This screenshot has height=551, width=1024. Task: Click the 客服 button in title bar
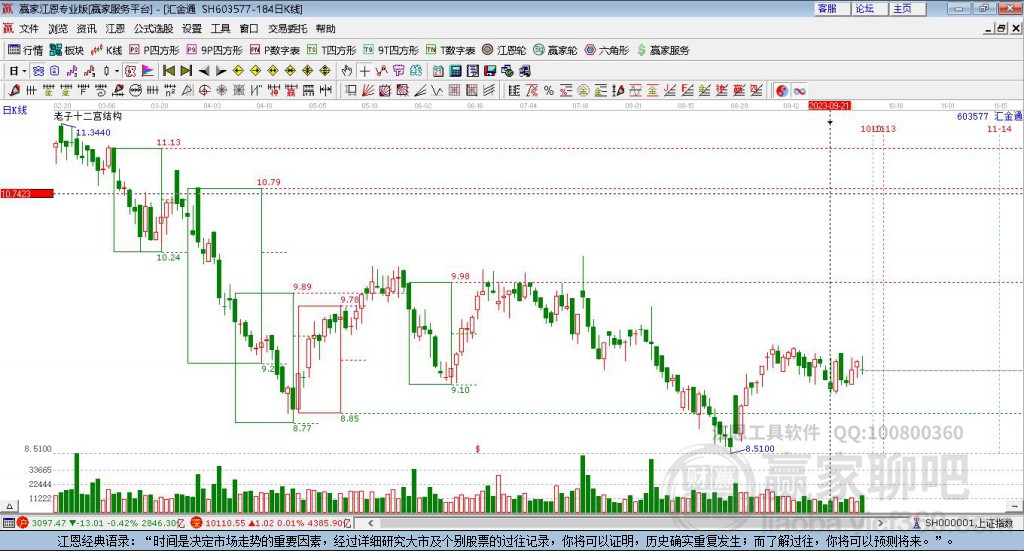click(x=831, y=8)
